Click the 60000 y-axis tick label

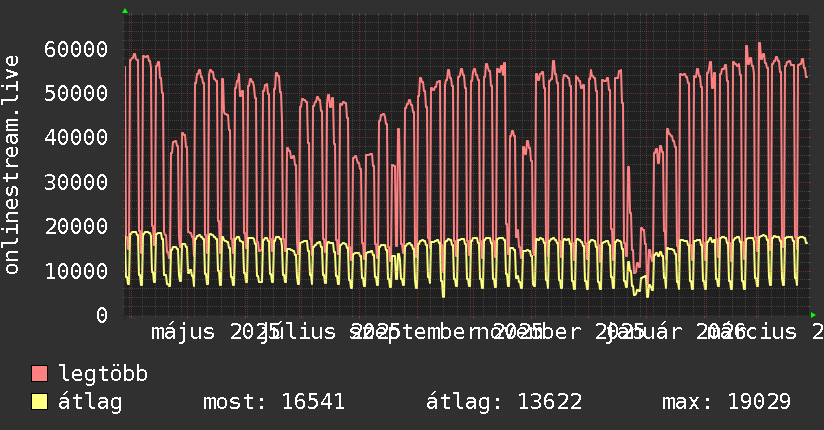click(x=76, y=49)
